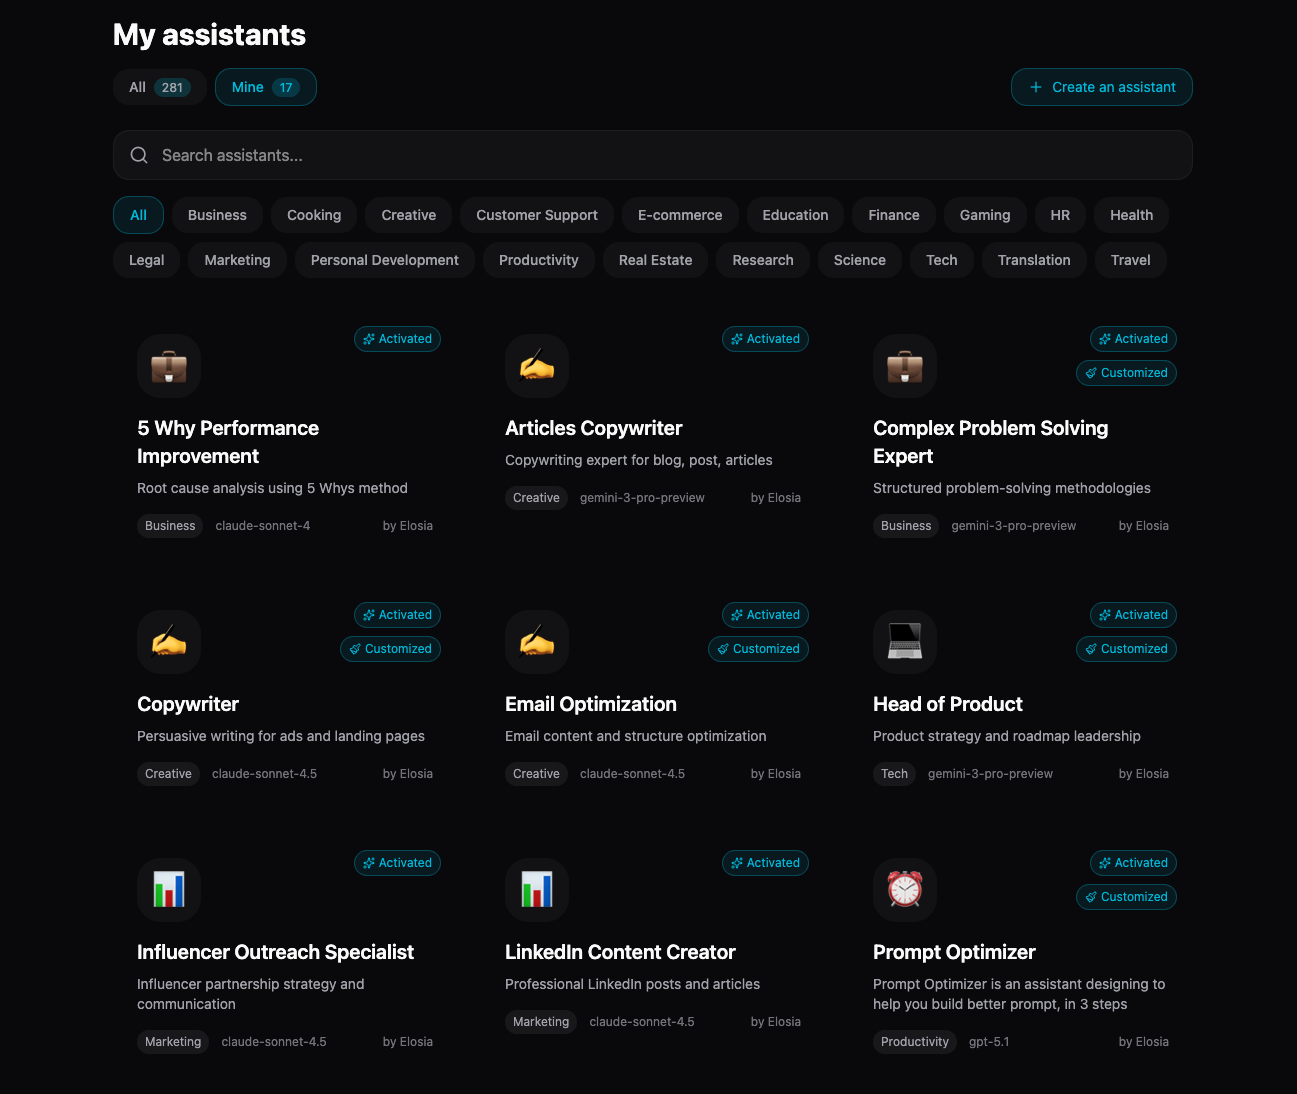Image resolution: width=1297 pixels, height=1094 pixels.
Task: Filter by the Customer Support category
Action: tap(537, 215)
